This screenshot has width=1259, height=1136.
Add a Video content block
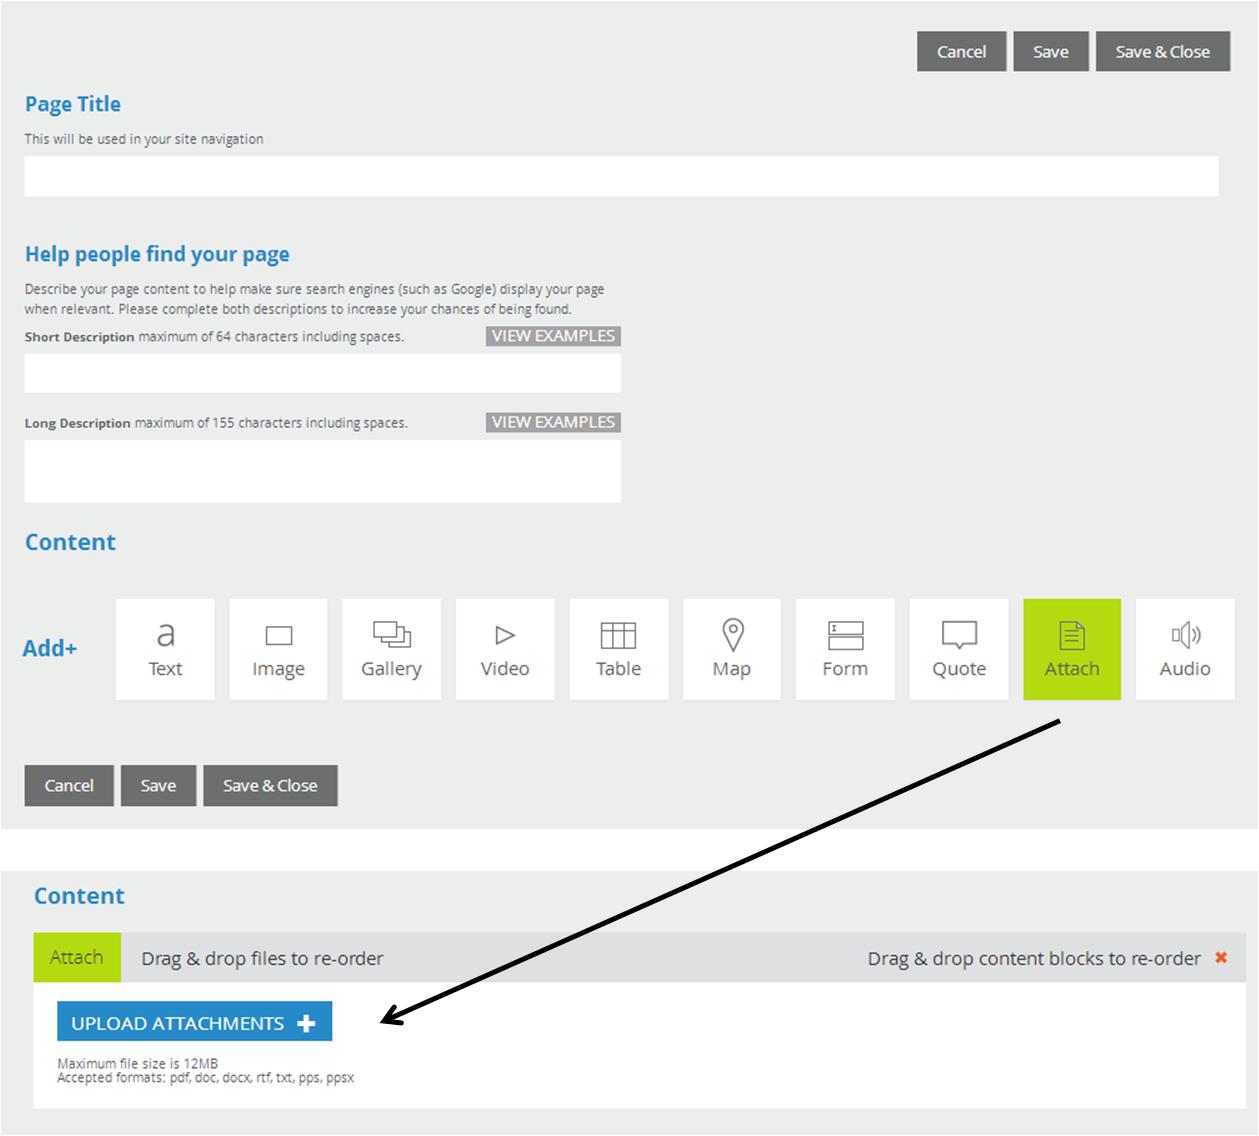(x=505, y=649)
